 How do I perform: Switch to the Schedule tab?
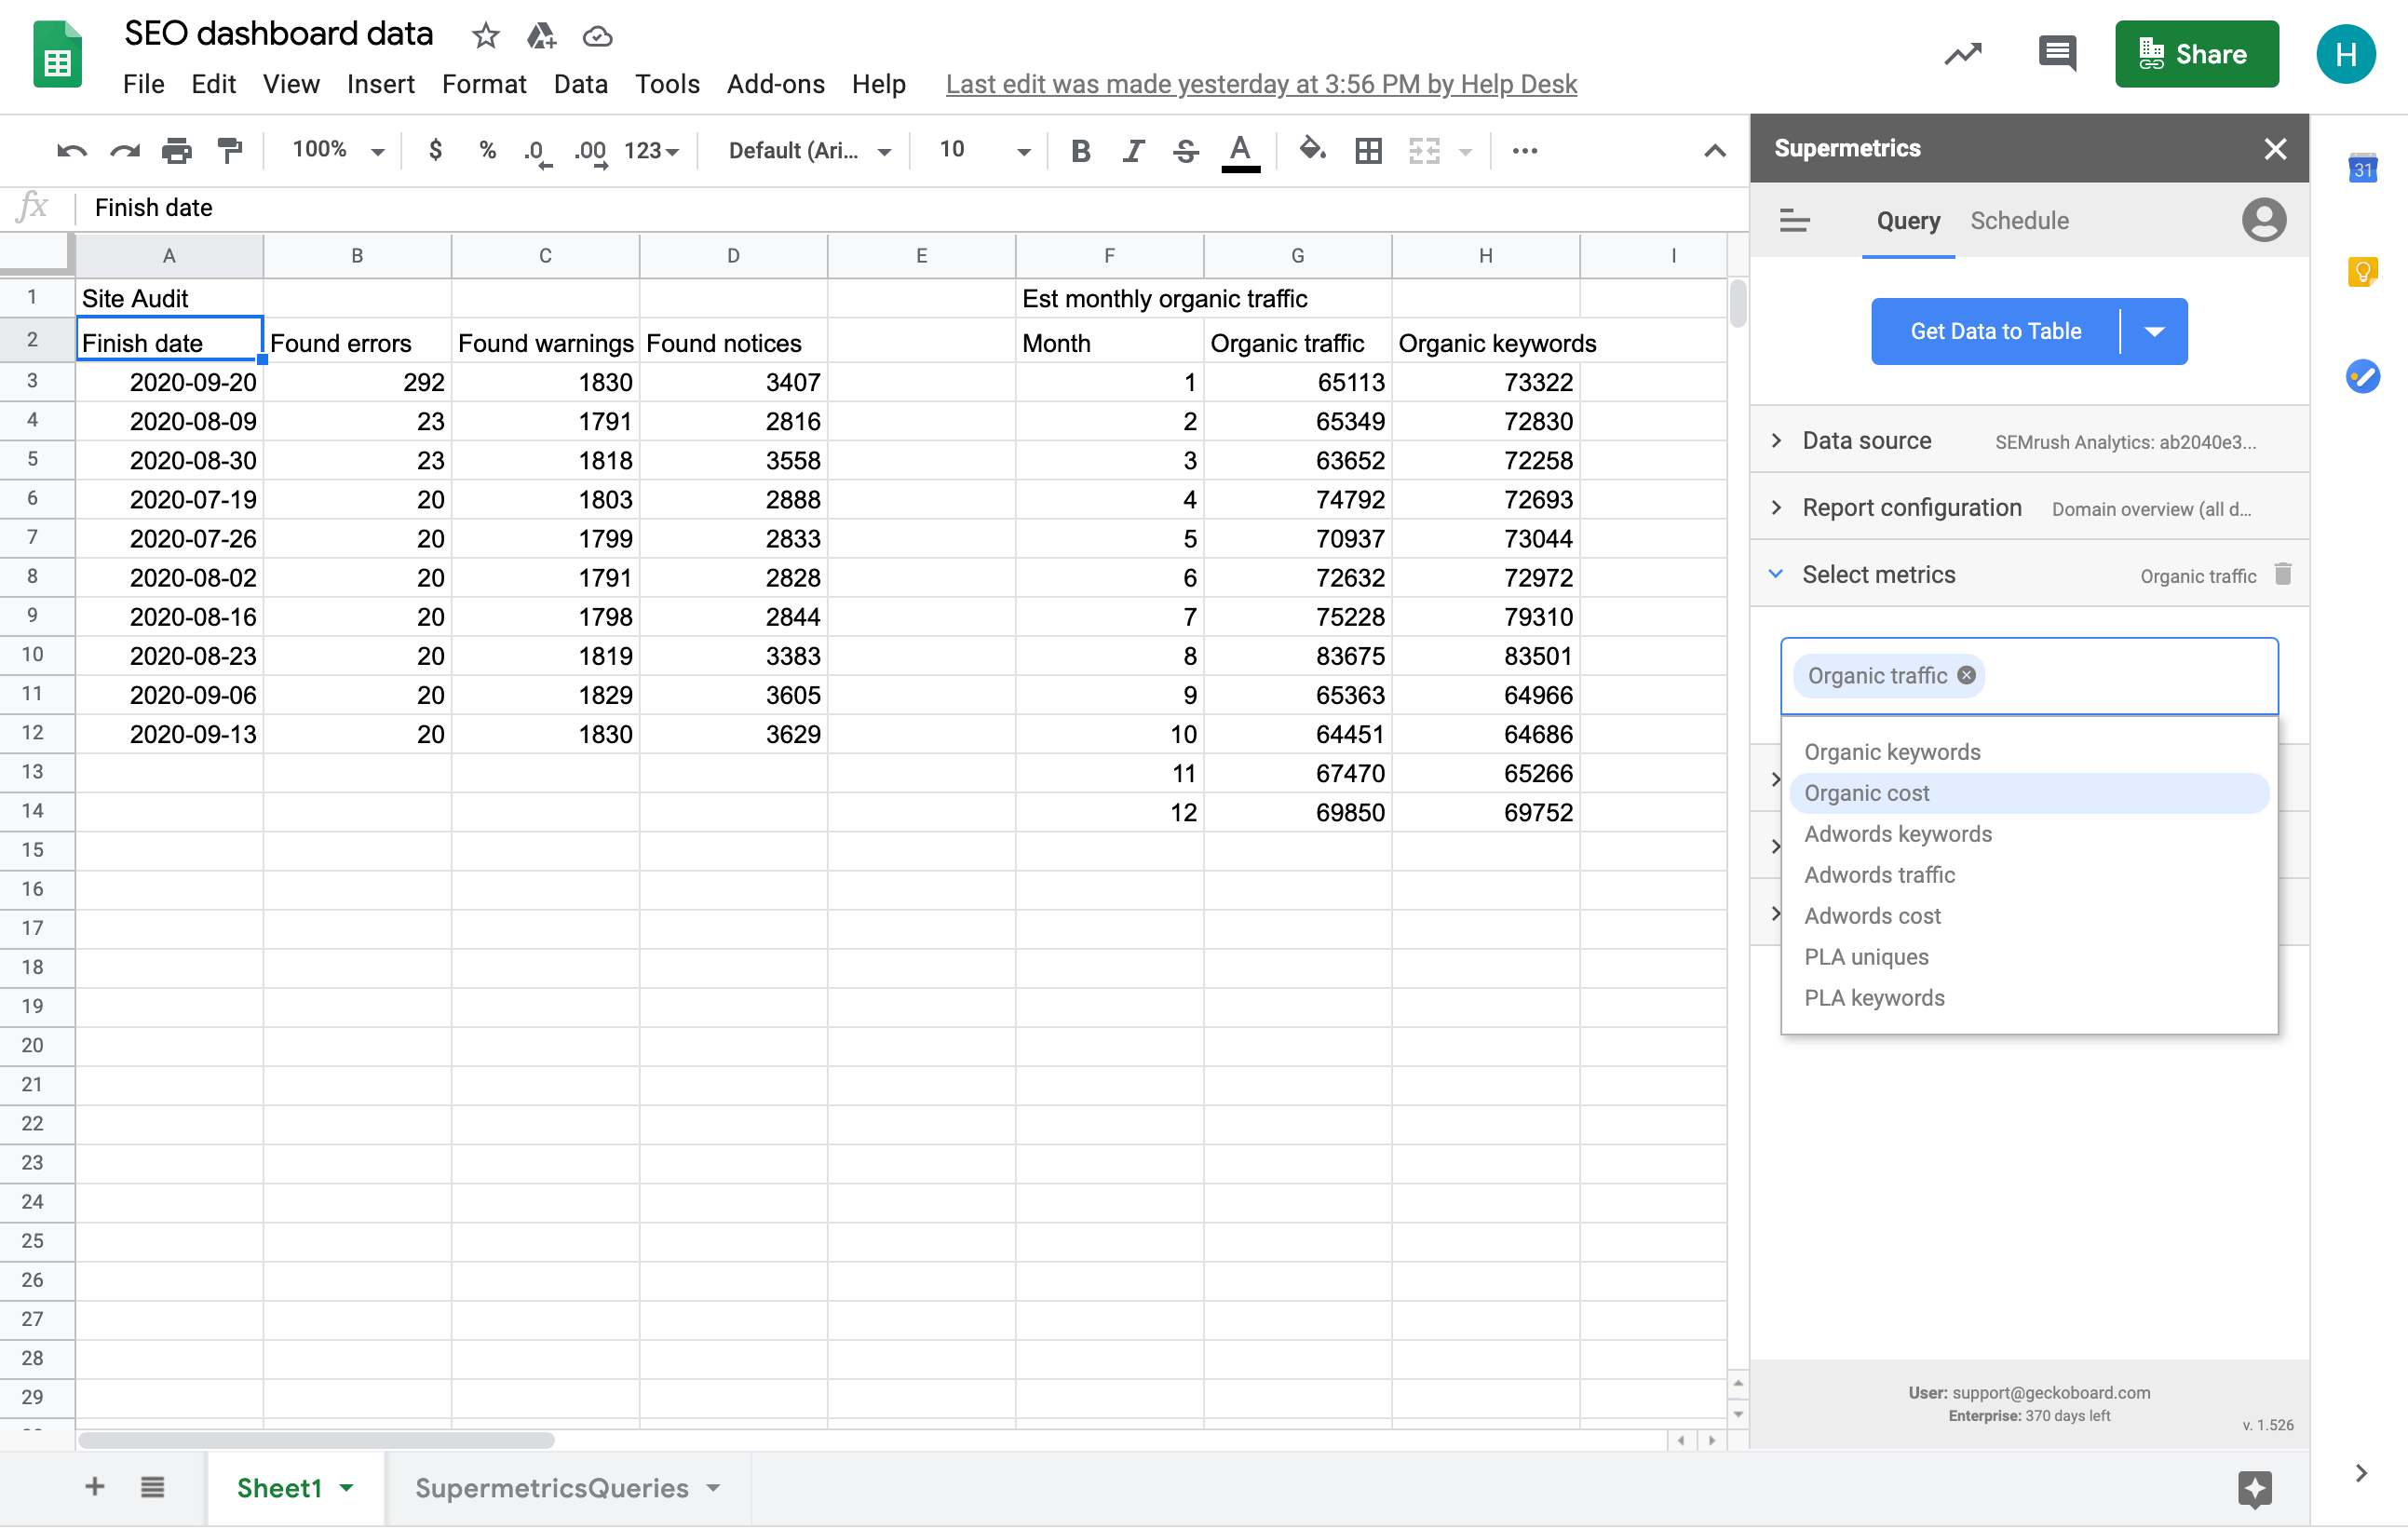pos(2018,221)
